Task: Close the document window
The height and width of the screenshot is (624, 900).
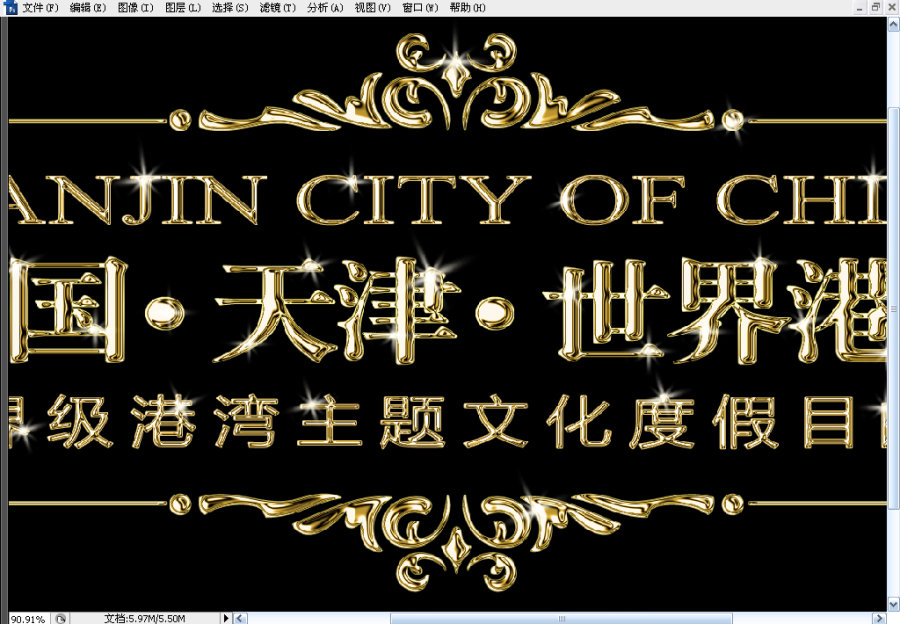Action: point(891,7)
